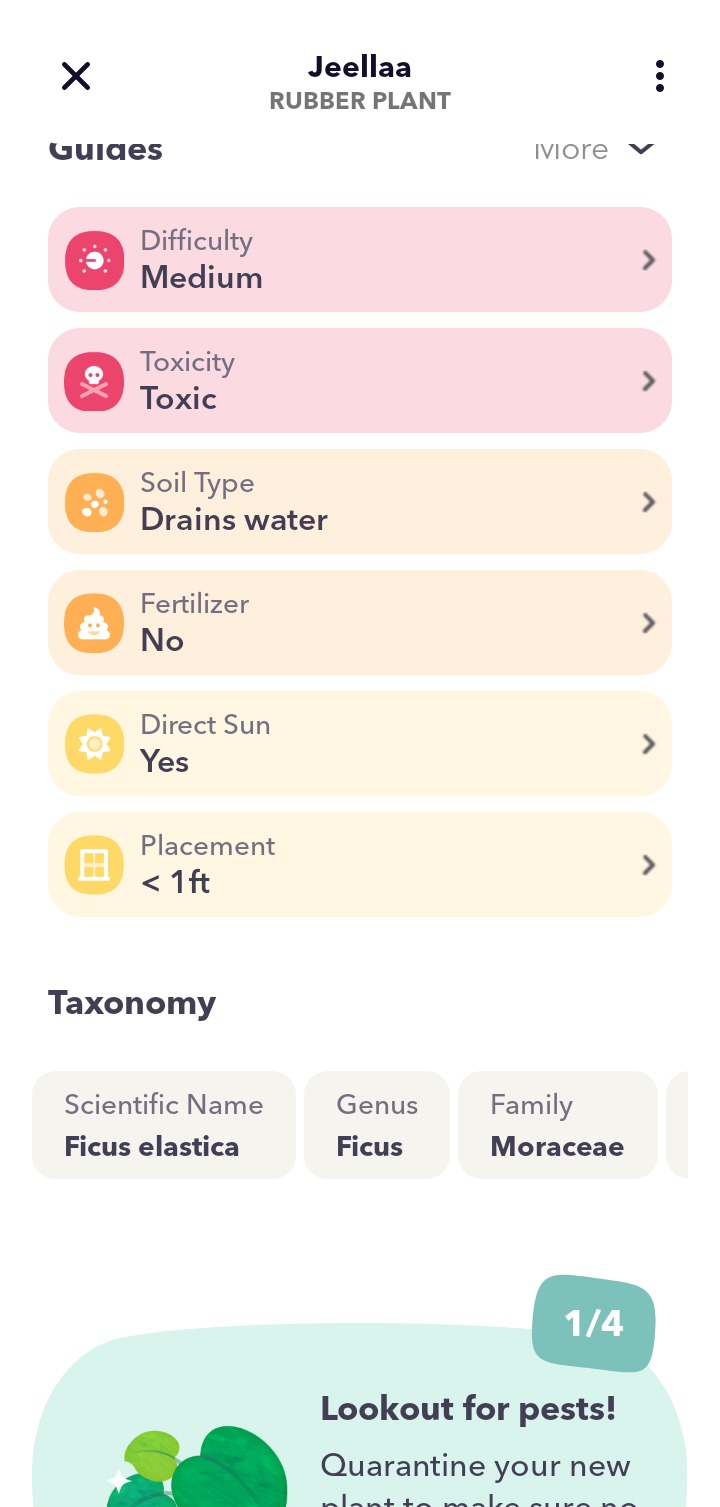Image resolution: width=720 pixels, height=1507 pixels.
Task: Tap the Placement window icon
Action: [x=94, y=865]
